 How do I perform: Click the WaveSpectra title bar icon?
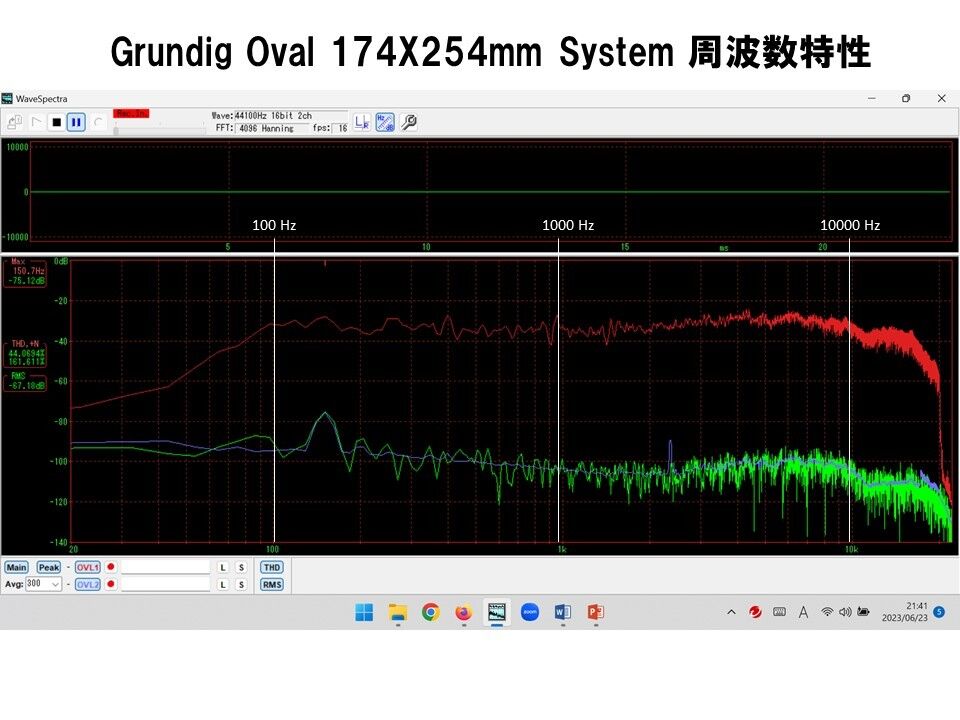tap(7, 99)
